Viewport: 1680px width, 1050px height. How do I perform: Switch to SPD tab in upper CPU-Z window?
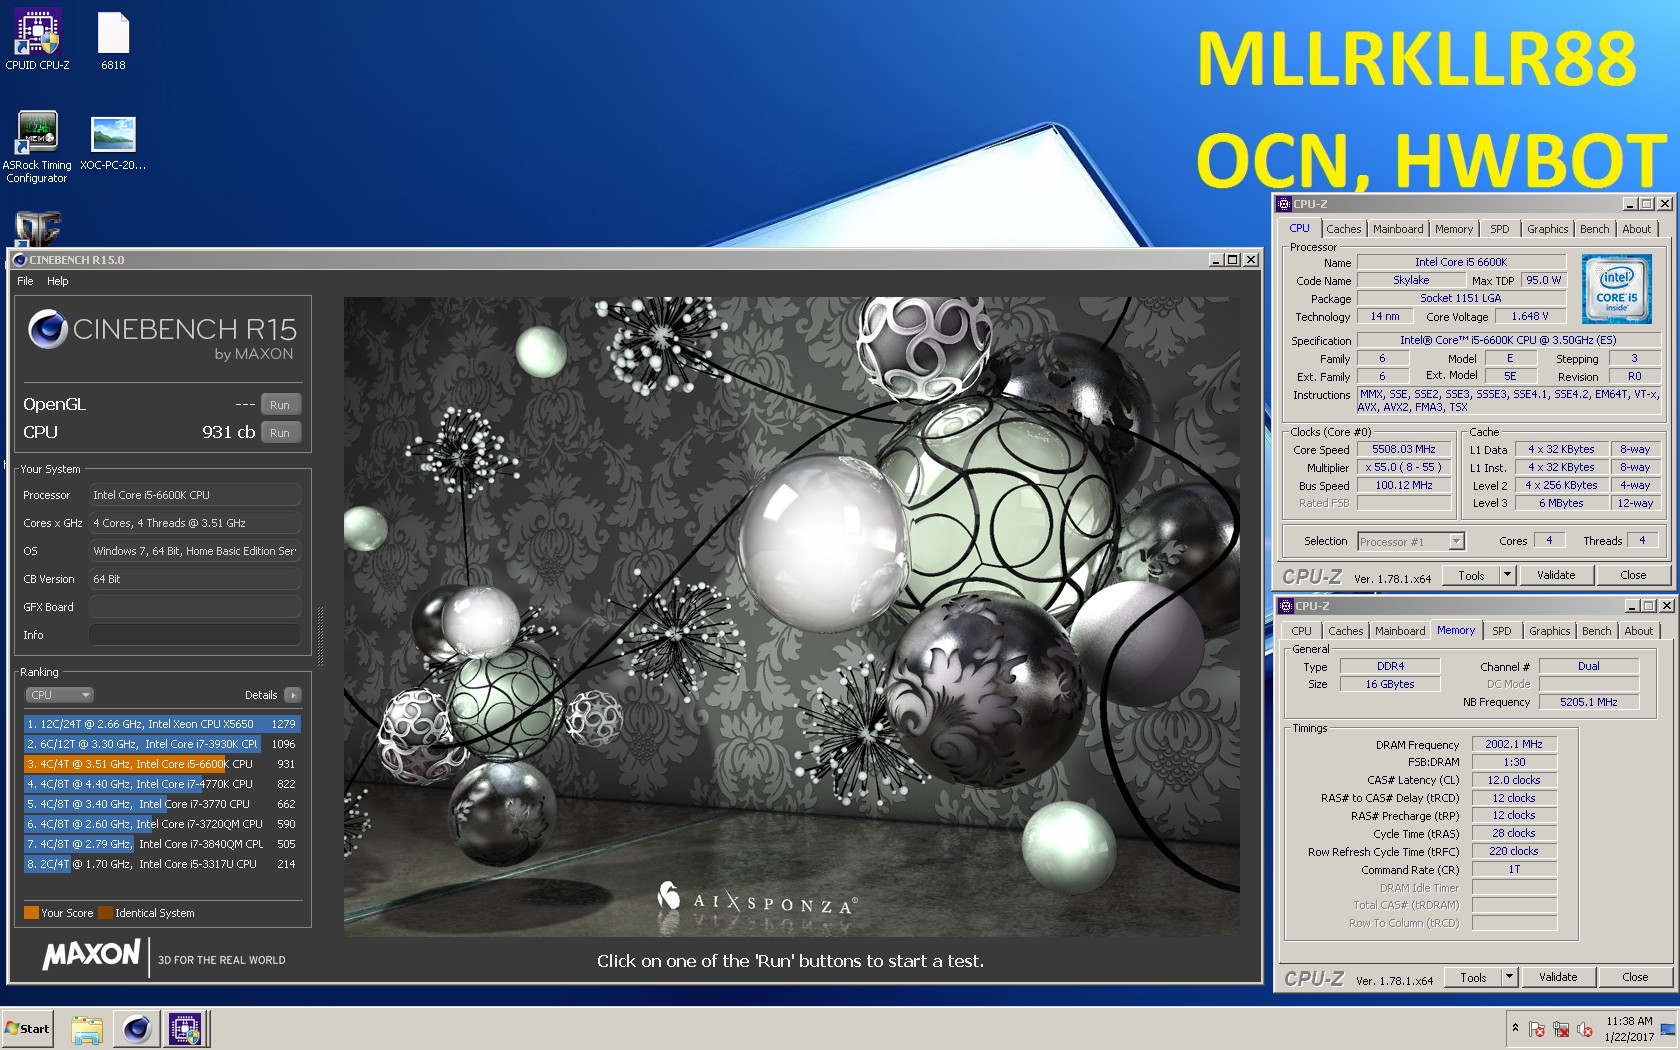pyautogui.click(x=1500, y=229)
